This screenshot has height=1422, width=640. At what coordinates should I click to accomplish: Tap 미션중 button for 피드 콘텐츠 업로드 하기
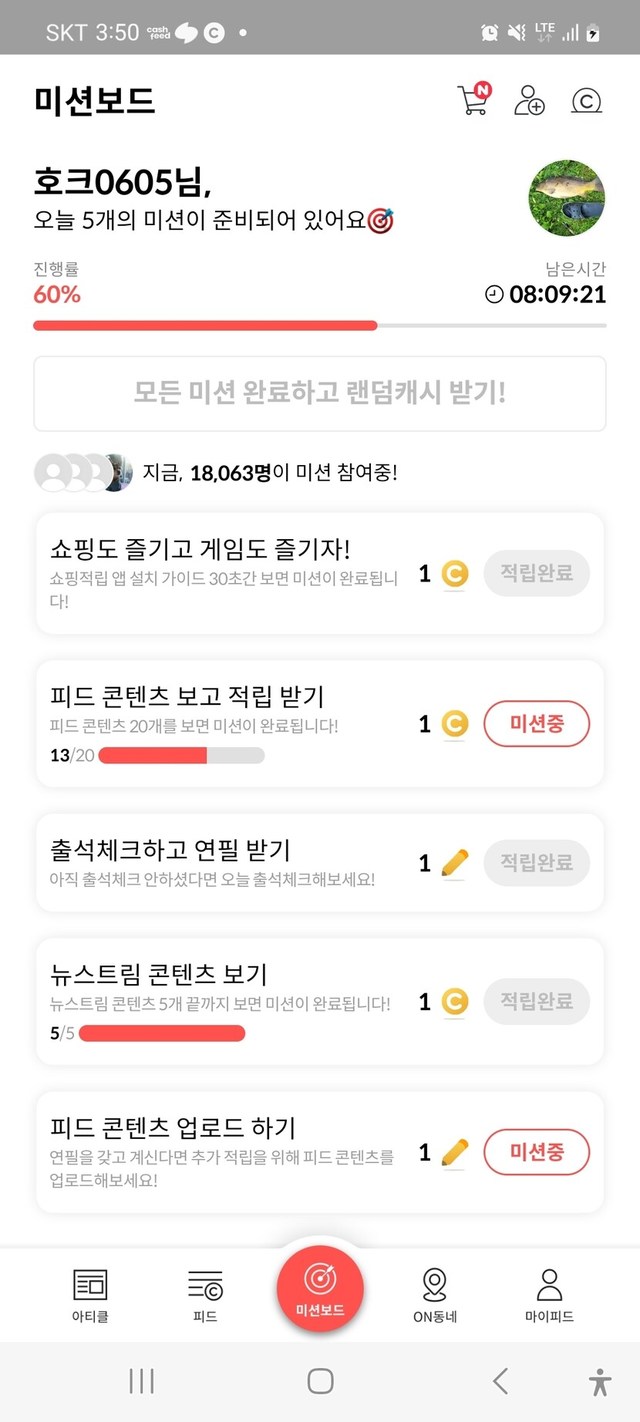pos(536,1153)
